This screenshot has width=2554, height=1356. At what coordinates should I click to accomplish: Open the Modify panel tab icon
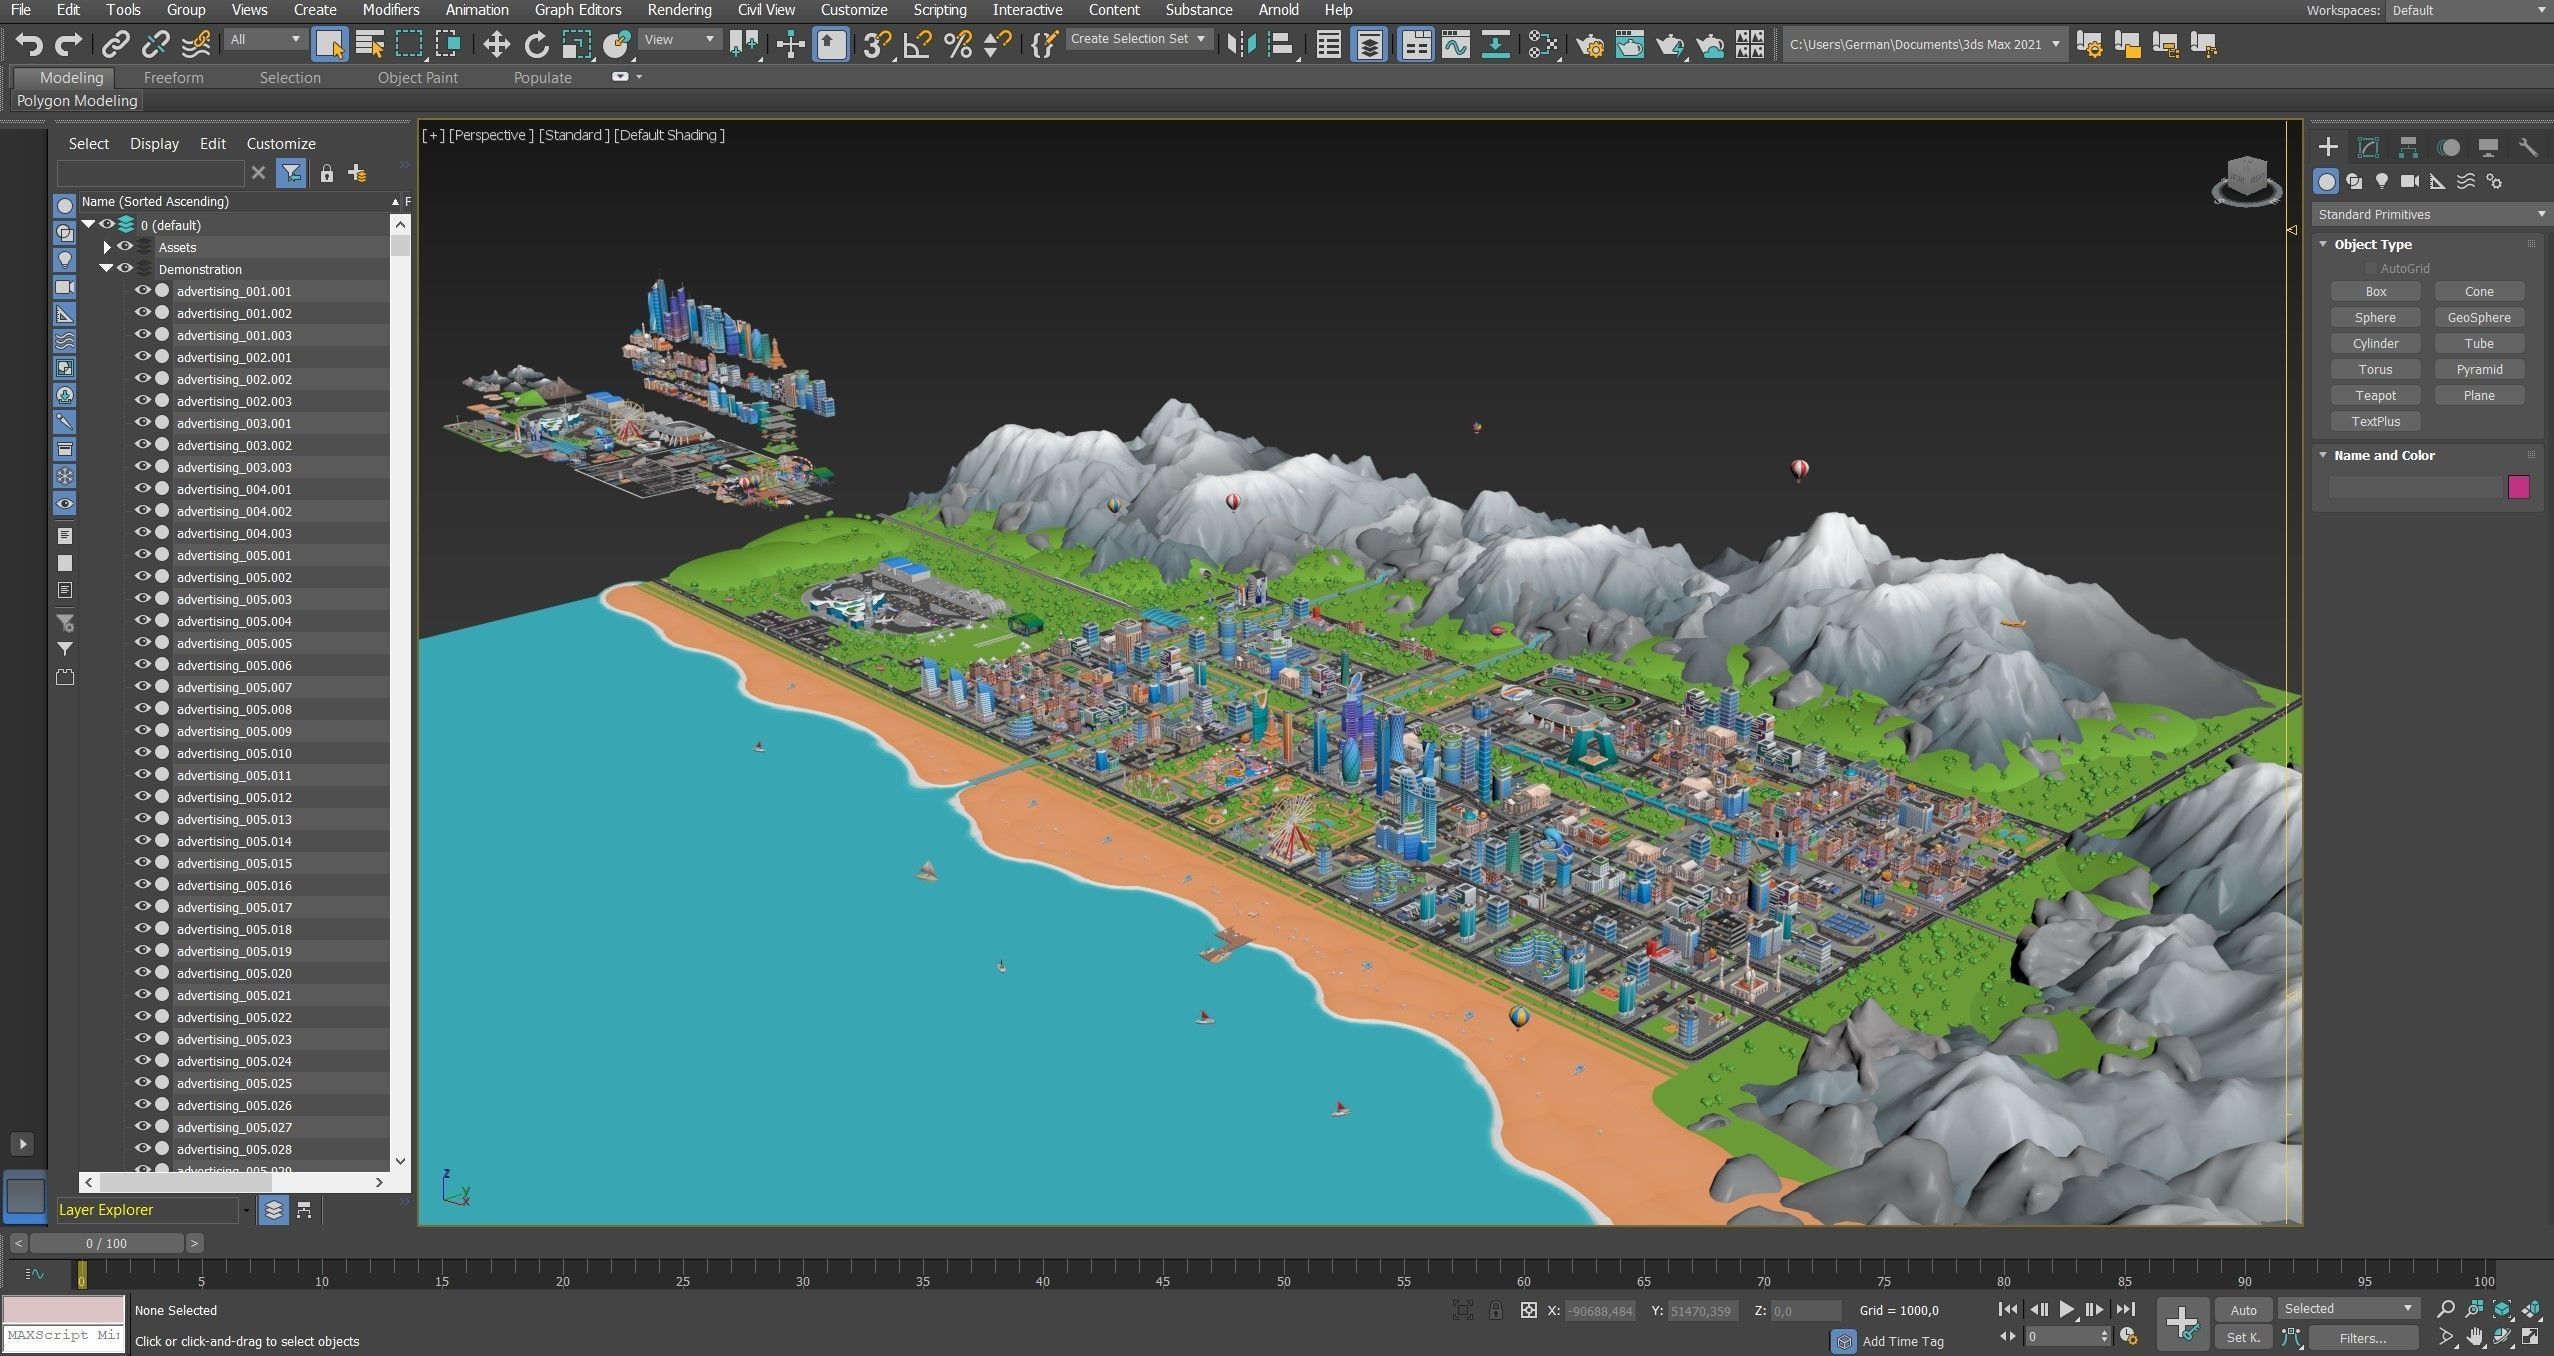point(2368,147)
